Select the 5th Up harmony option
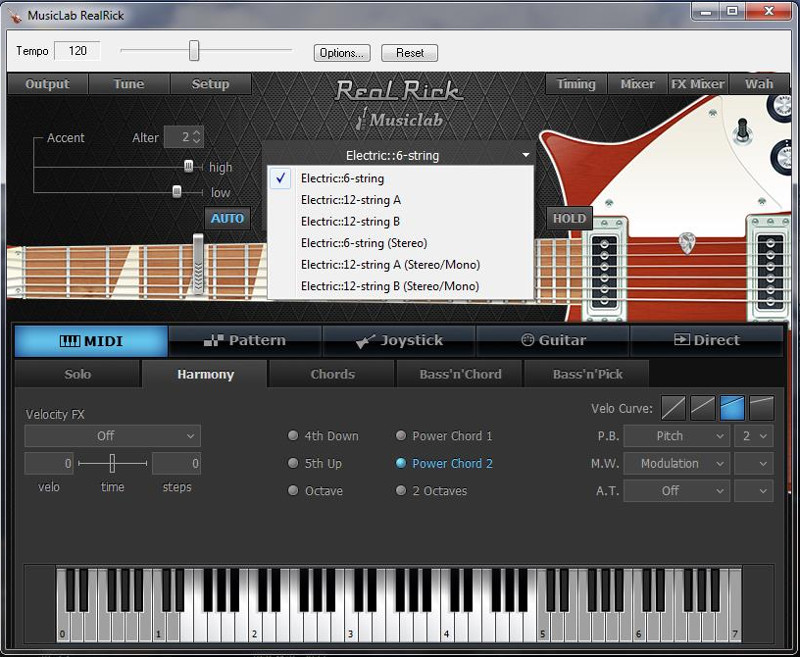The image size is (800, 657). coord(315,463)
